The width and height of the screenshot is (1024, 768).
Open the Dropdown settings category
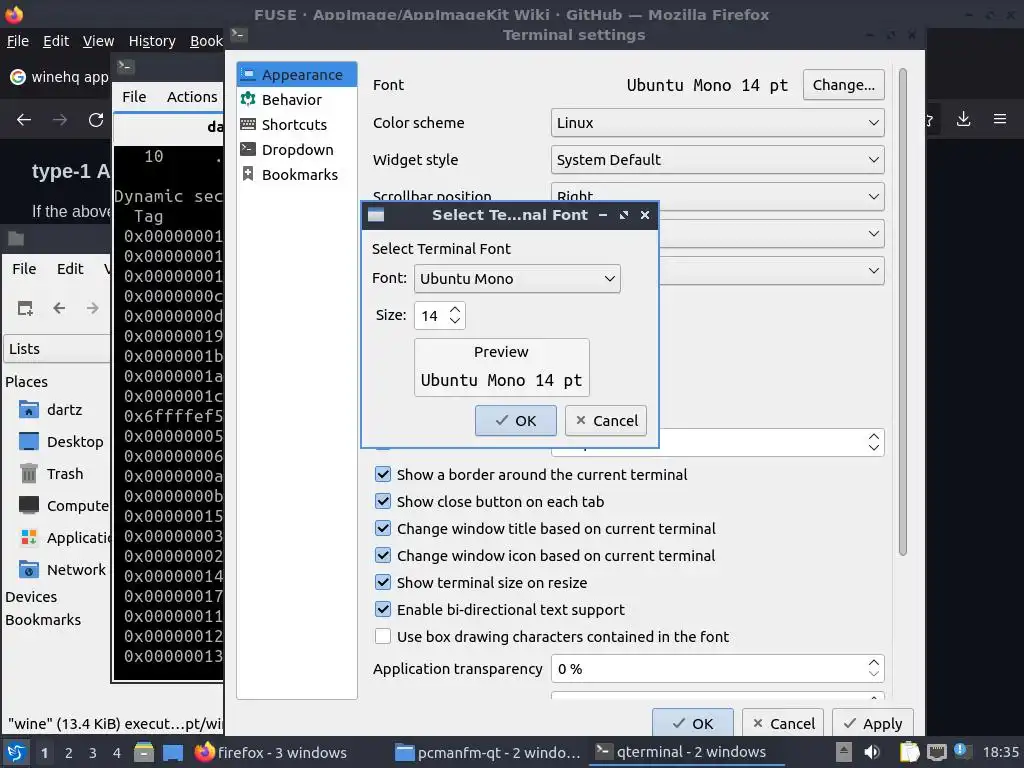(x=296, y=150)
